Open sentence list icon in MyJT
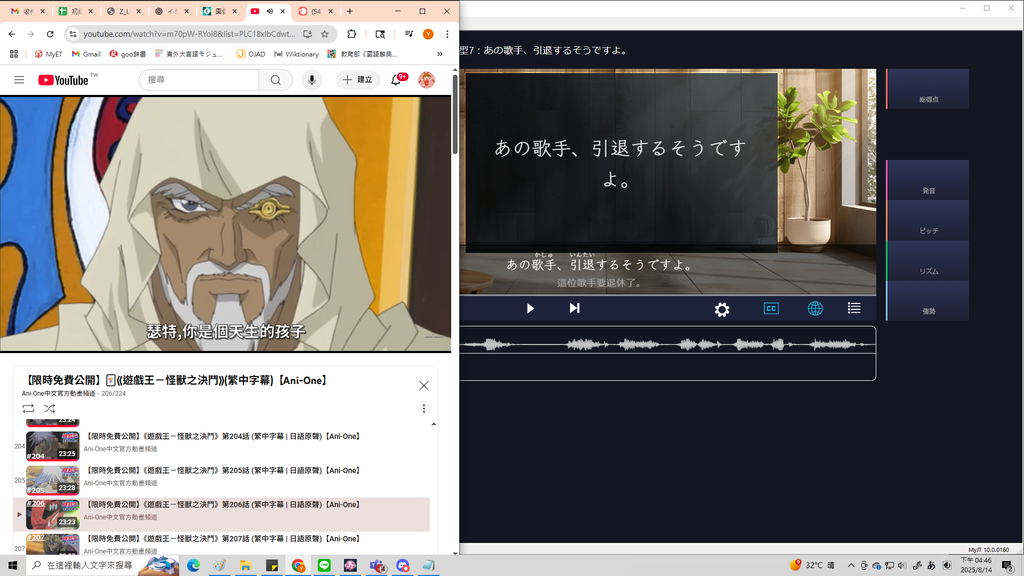The width and height of the screenshot is (1024, 576). tap(854, 309)
